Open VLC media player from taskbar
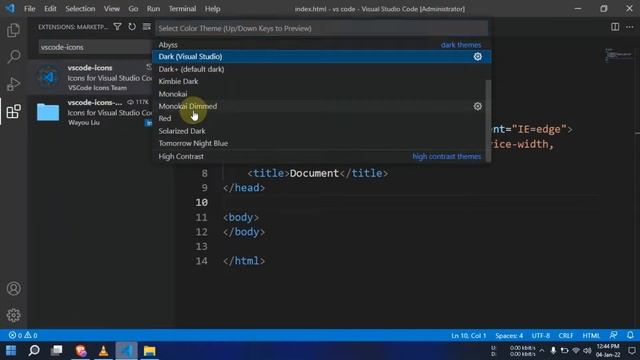640x360 pixels. point(103,351)
